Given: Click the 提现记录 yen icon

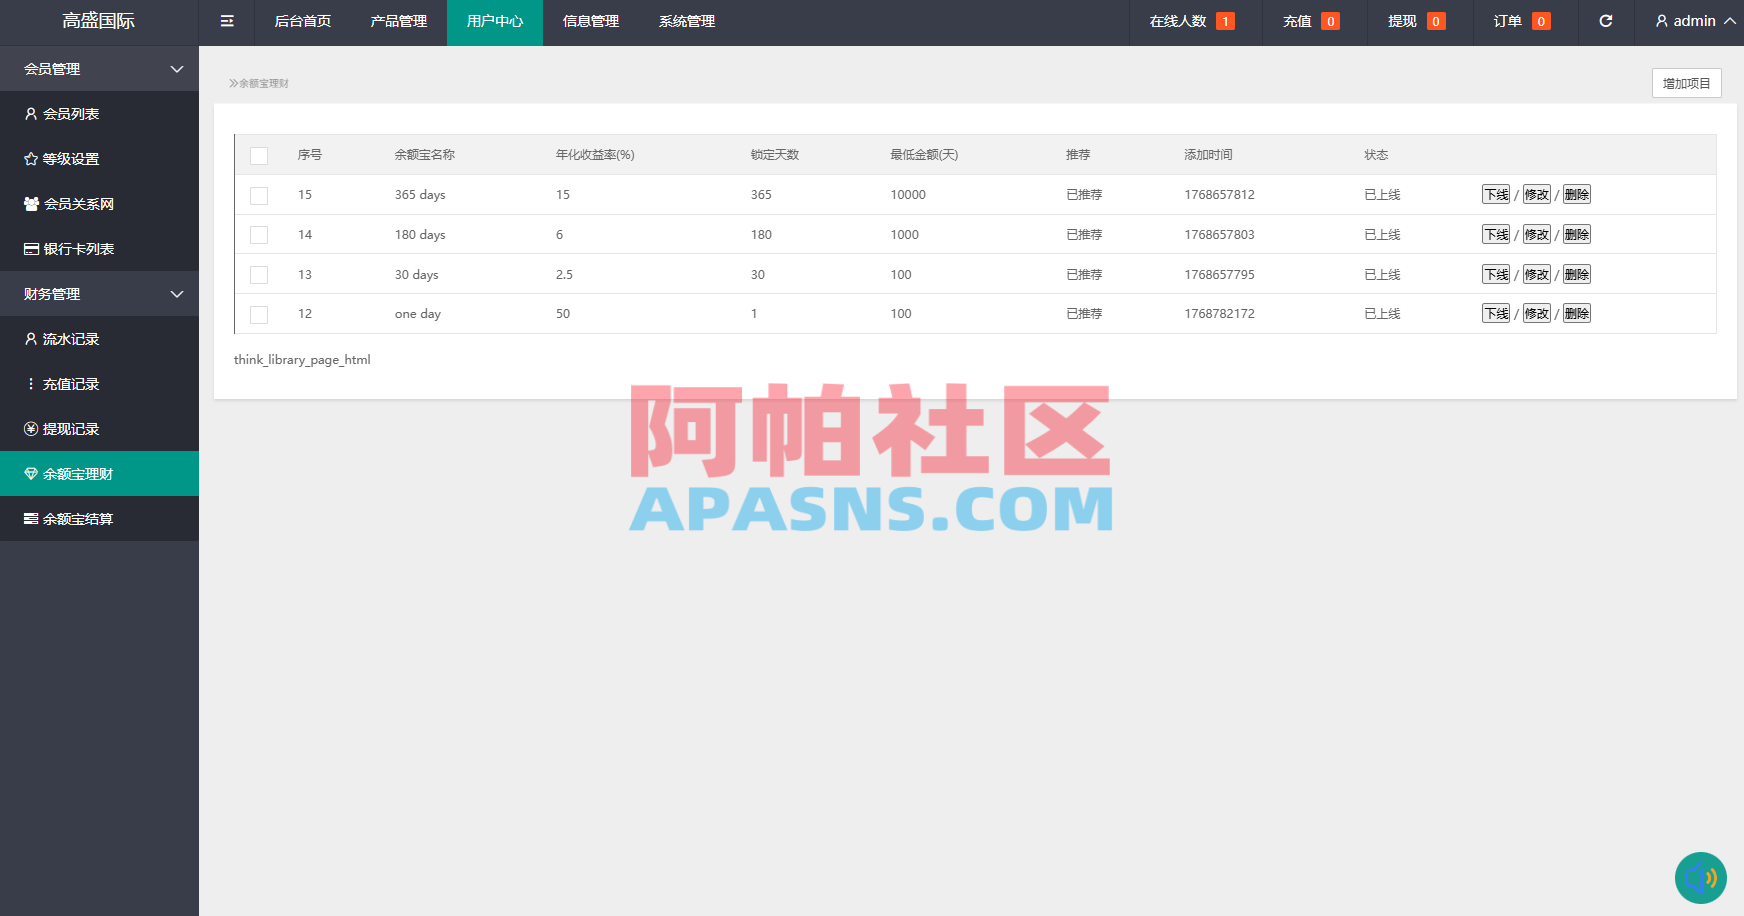Looking at the screenshot, I should [x=31, y=429].
